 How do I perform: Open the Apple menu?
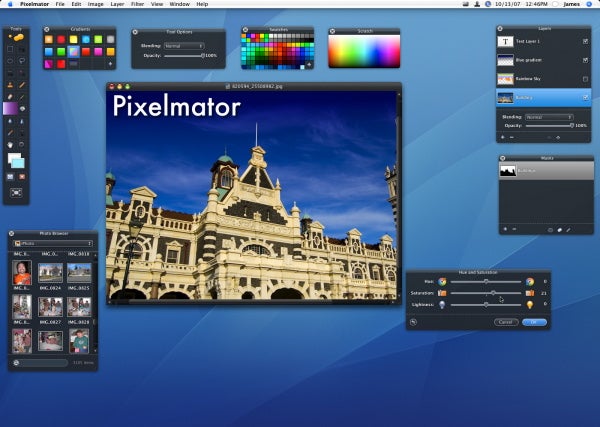(x=10, y=4)
